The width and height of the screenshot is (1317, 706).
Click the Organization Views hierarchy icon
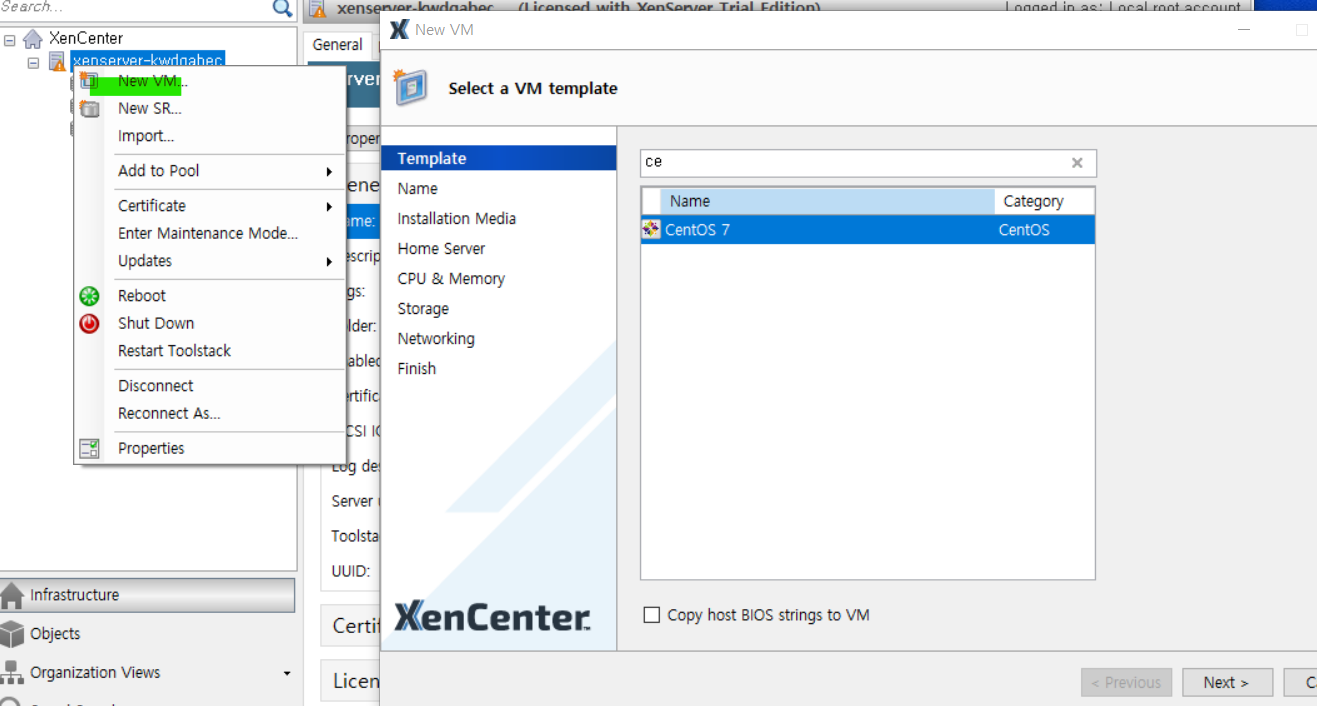click(12, 672)
